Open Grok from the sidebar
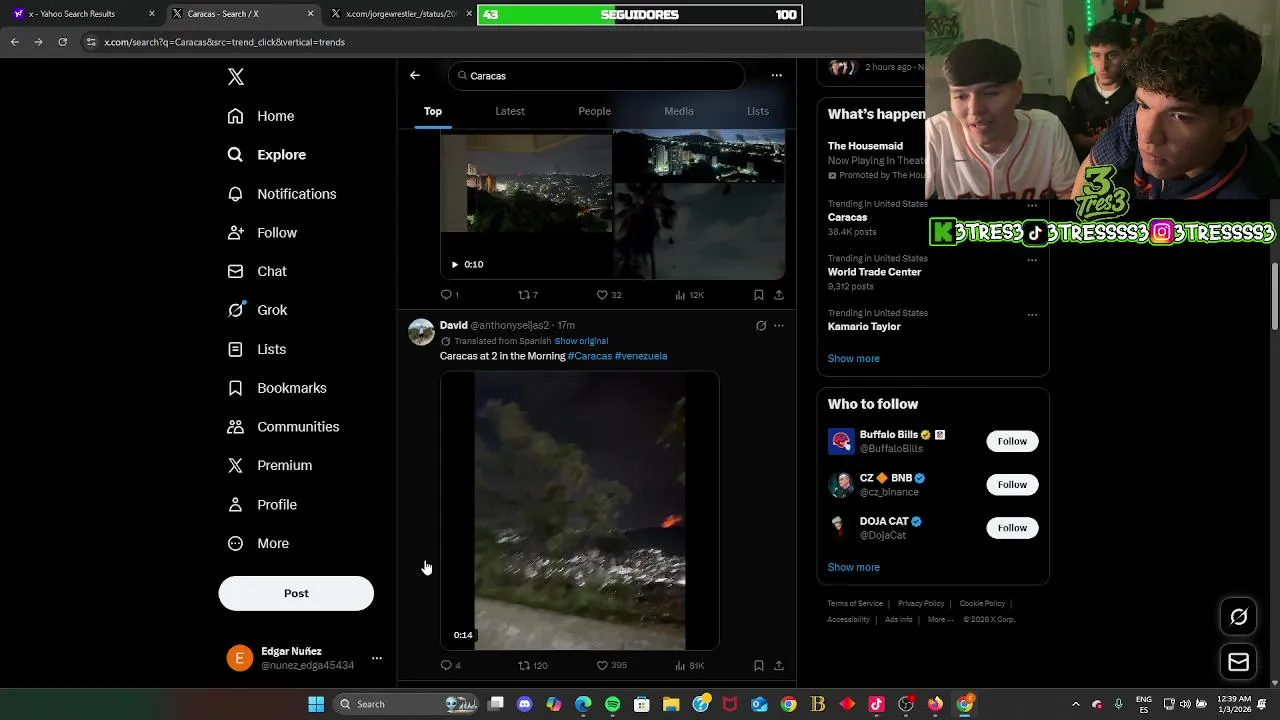1280x720 pixels. [x=257, y=310]
